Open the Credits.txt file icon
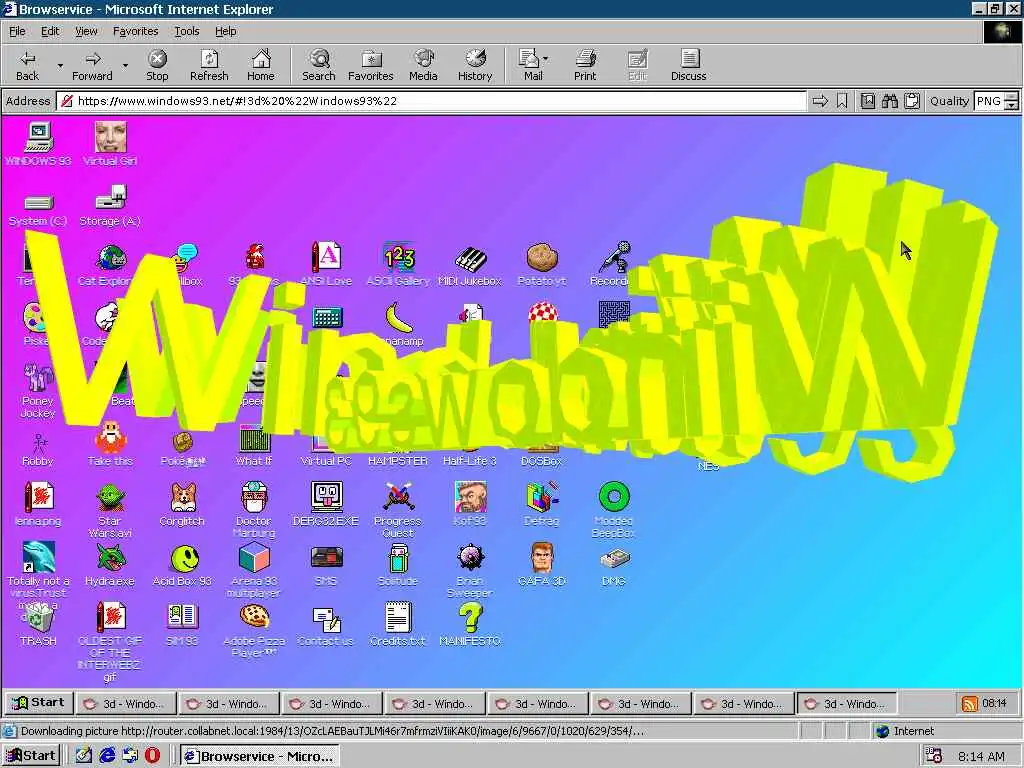Viewport: 1024px width, 768px height. [398, 624]
